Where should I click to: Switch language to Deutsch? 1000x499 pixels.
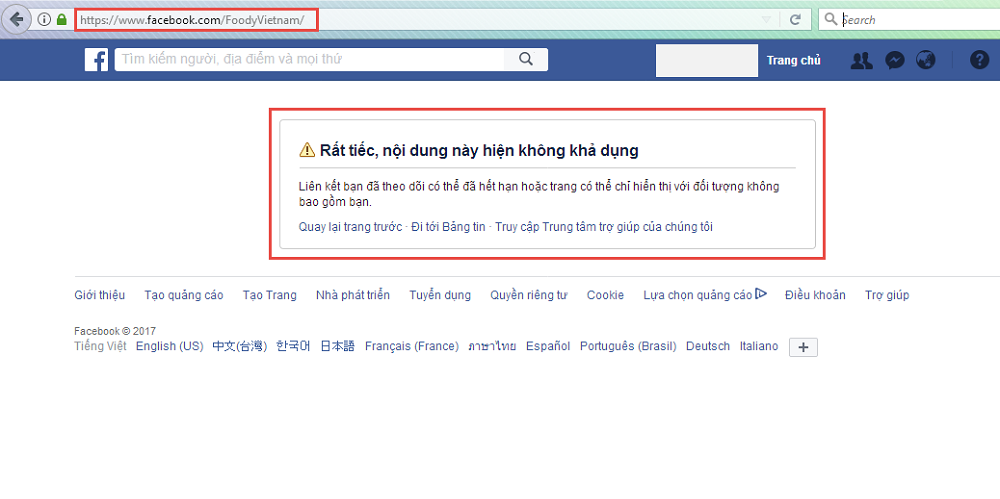click(x=708, y=346)
